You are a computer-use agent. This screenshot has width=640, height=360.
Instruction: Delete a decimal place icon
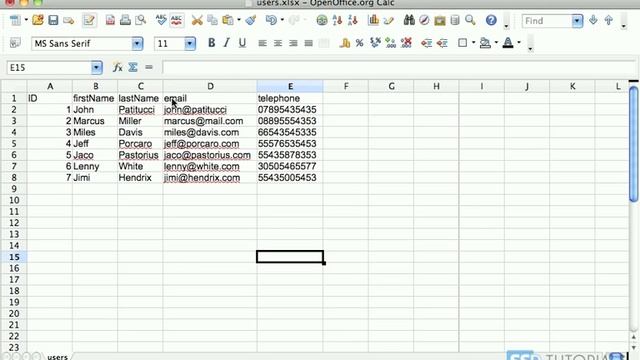406,43
